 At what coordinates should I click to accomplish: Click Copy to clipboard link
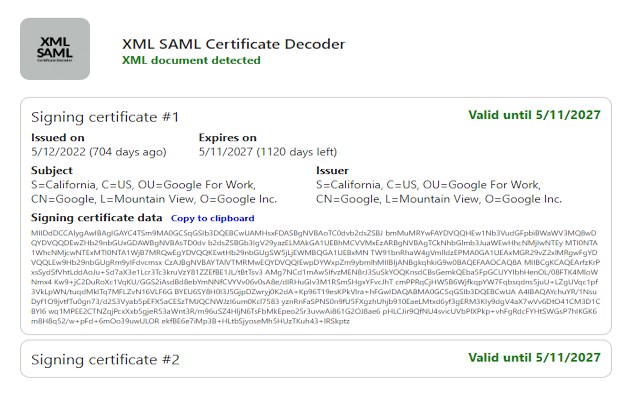coord(213,218)
